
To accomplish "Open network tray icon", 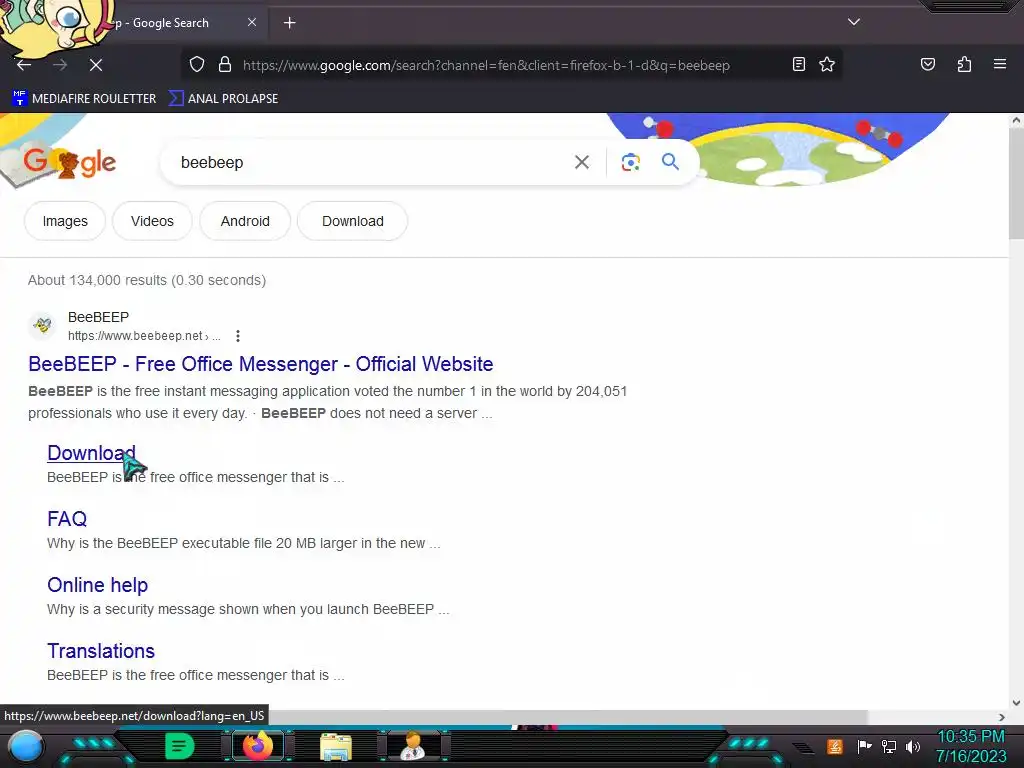I will (x=889, y=746).
